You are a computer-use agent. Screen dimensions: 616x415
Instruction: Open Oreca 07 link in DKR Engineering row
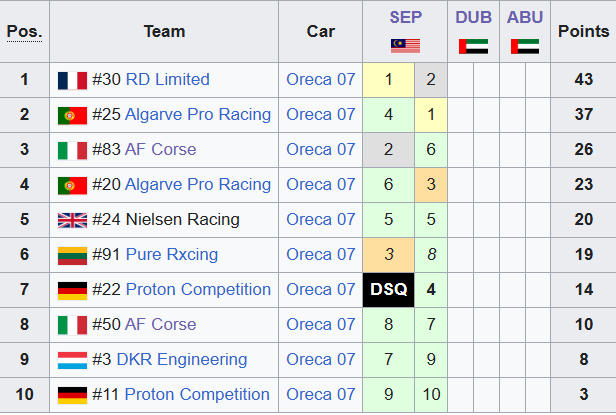321,359
